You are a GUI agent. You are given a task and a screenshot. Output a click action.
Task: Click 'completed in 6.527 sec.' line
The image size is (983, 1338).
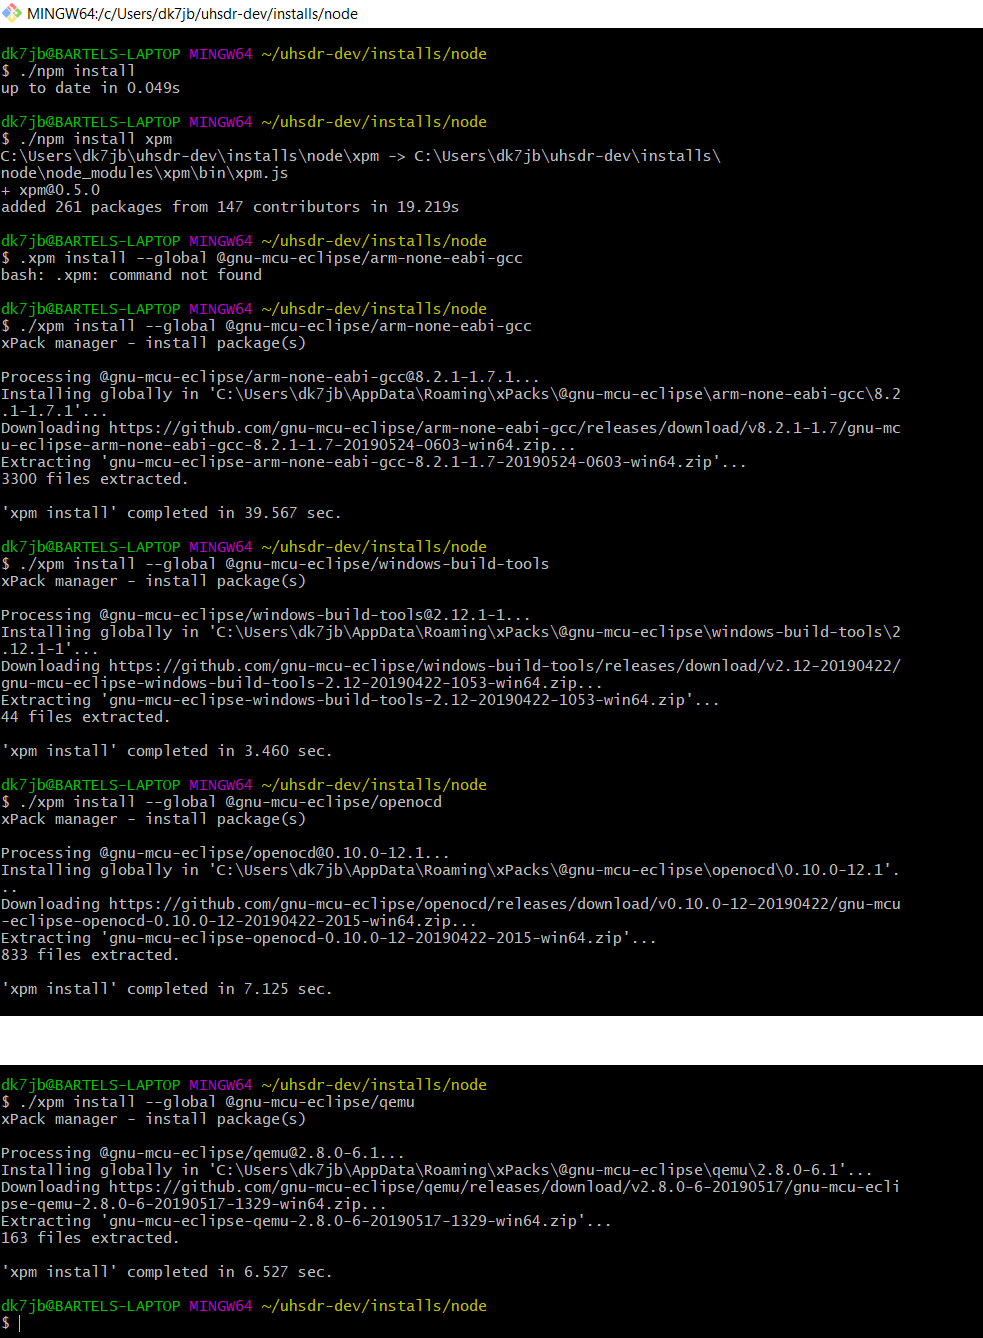point(167,1272)
